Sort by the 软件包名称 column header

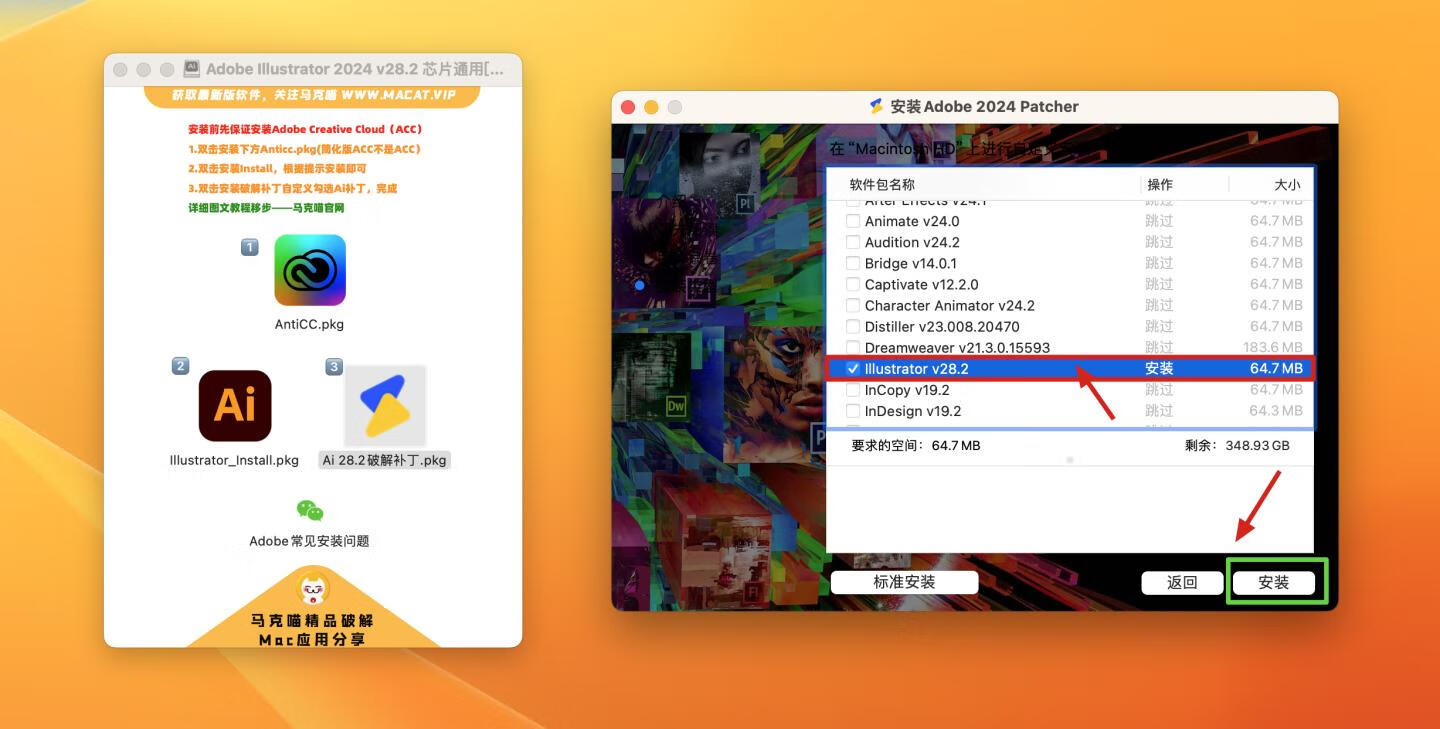[x=882, y=184]
